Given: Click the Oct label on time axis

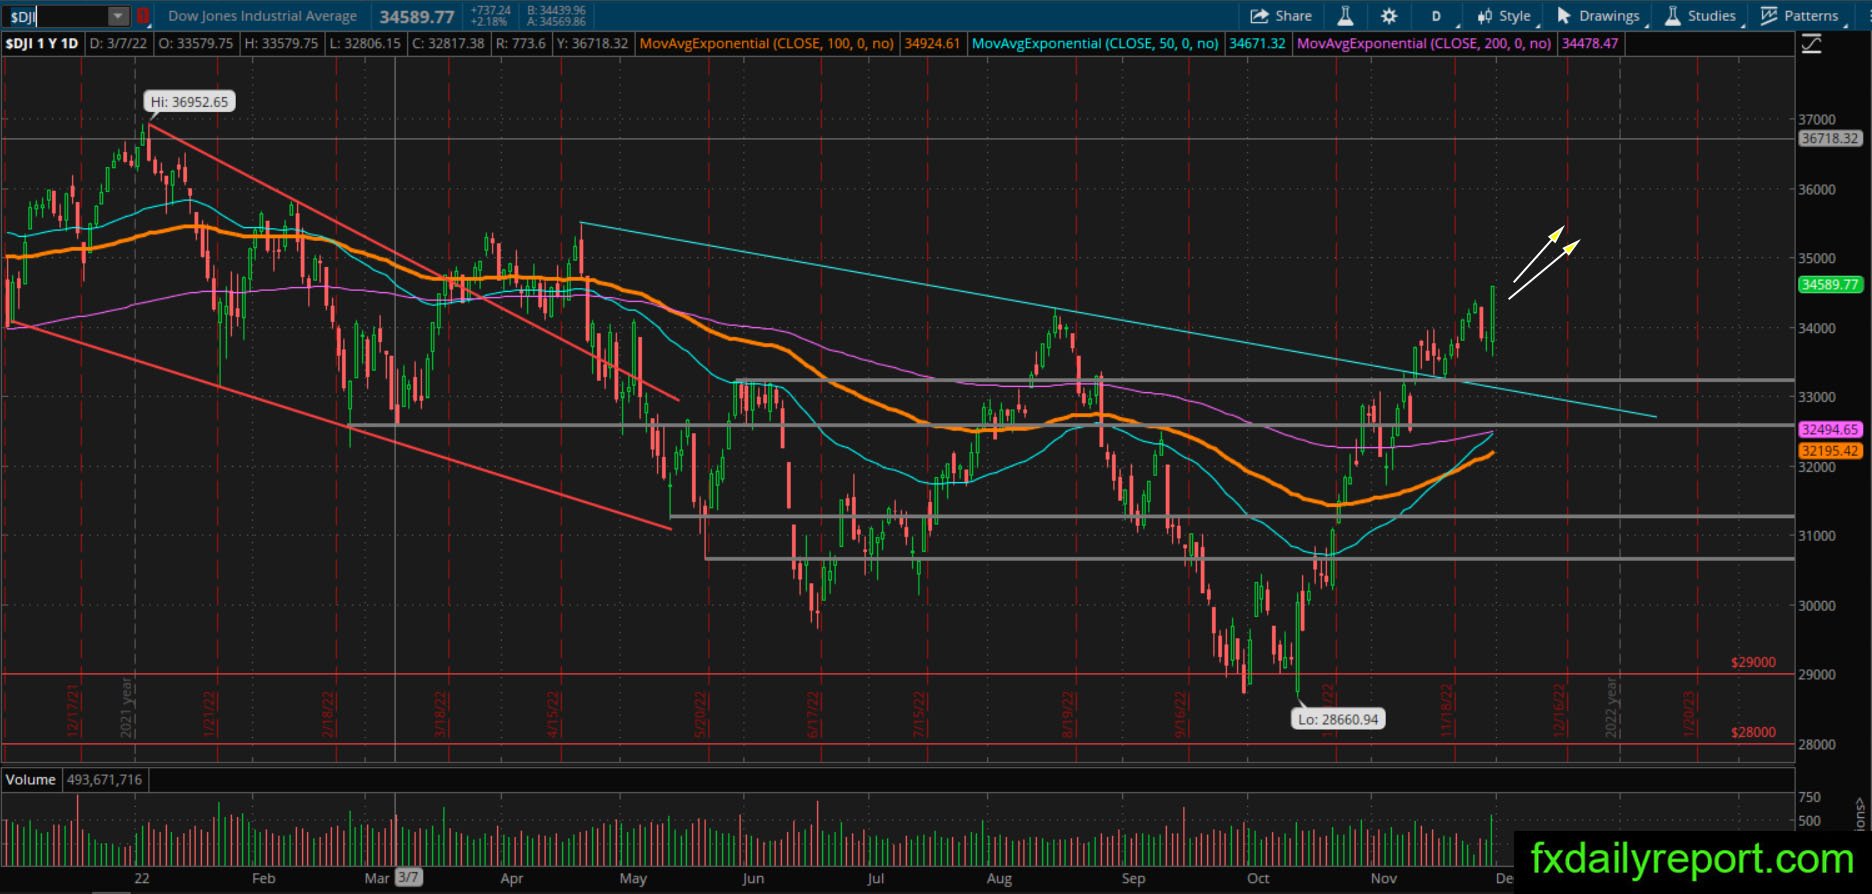Looking at the screenshot, I should [x=1258, y=878].
